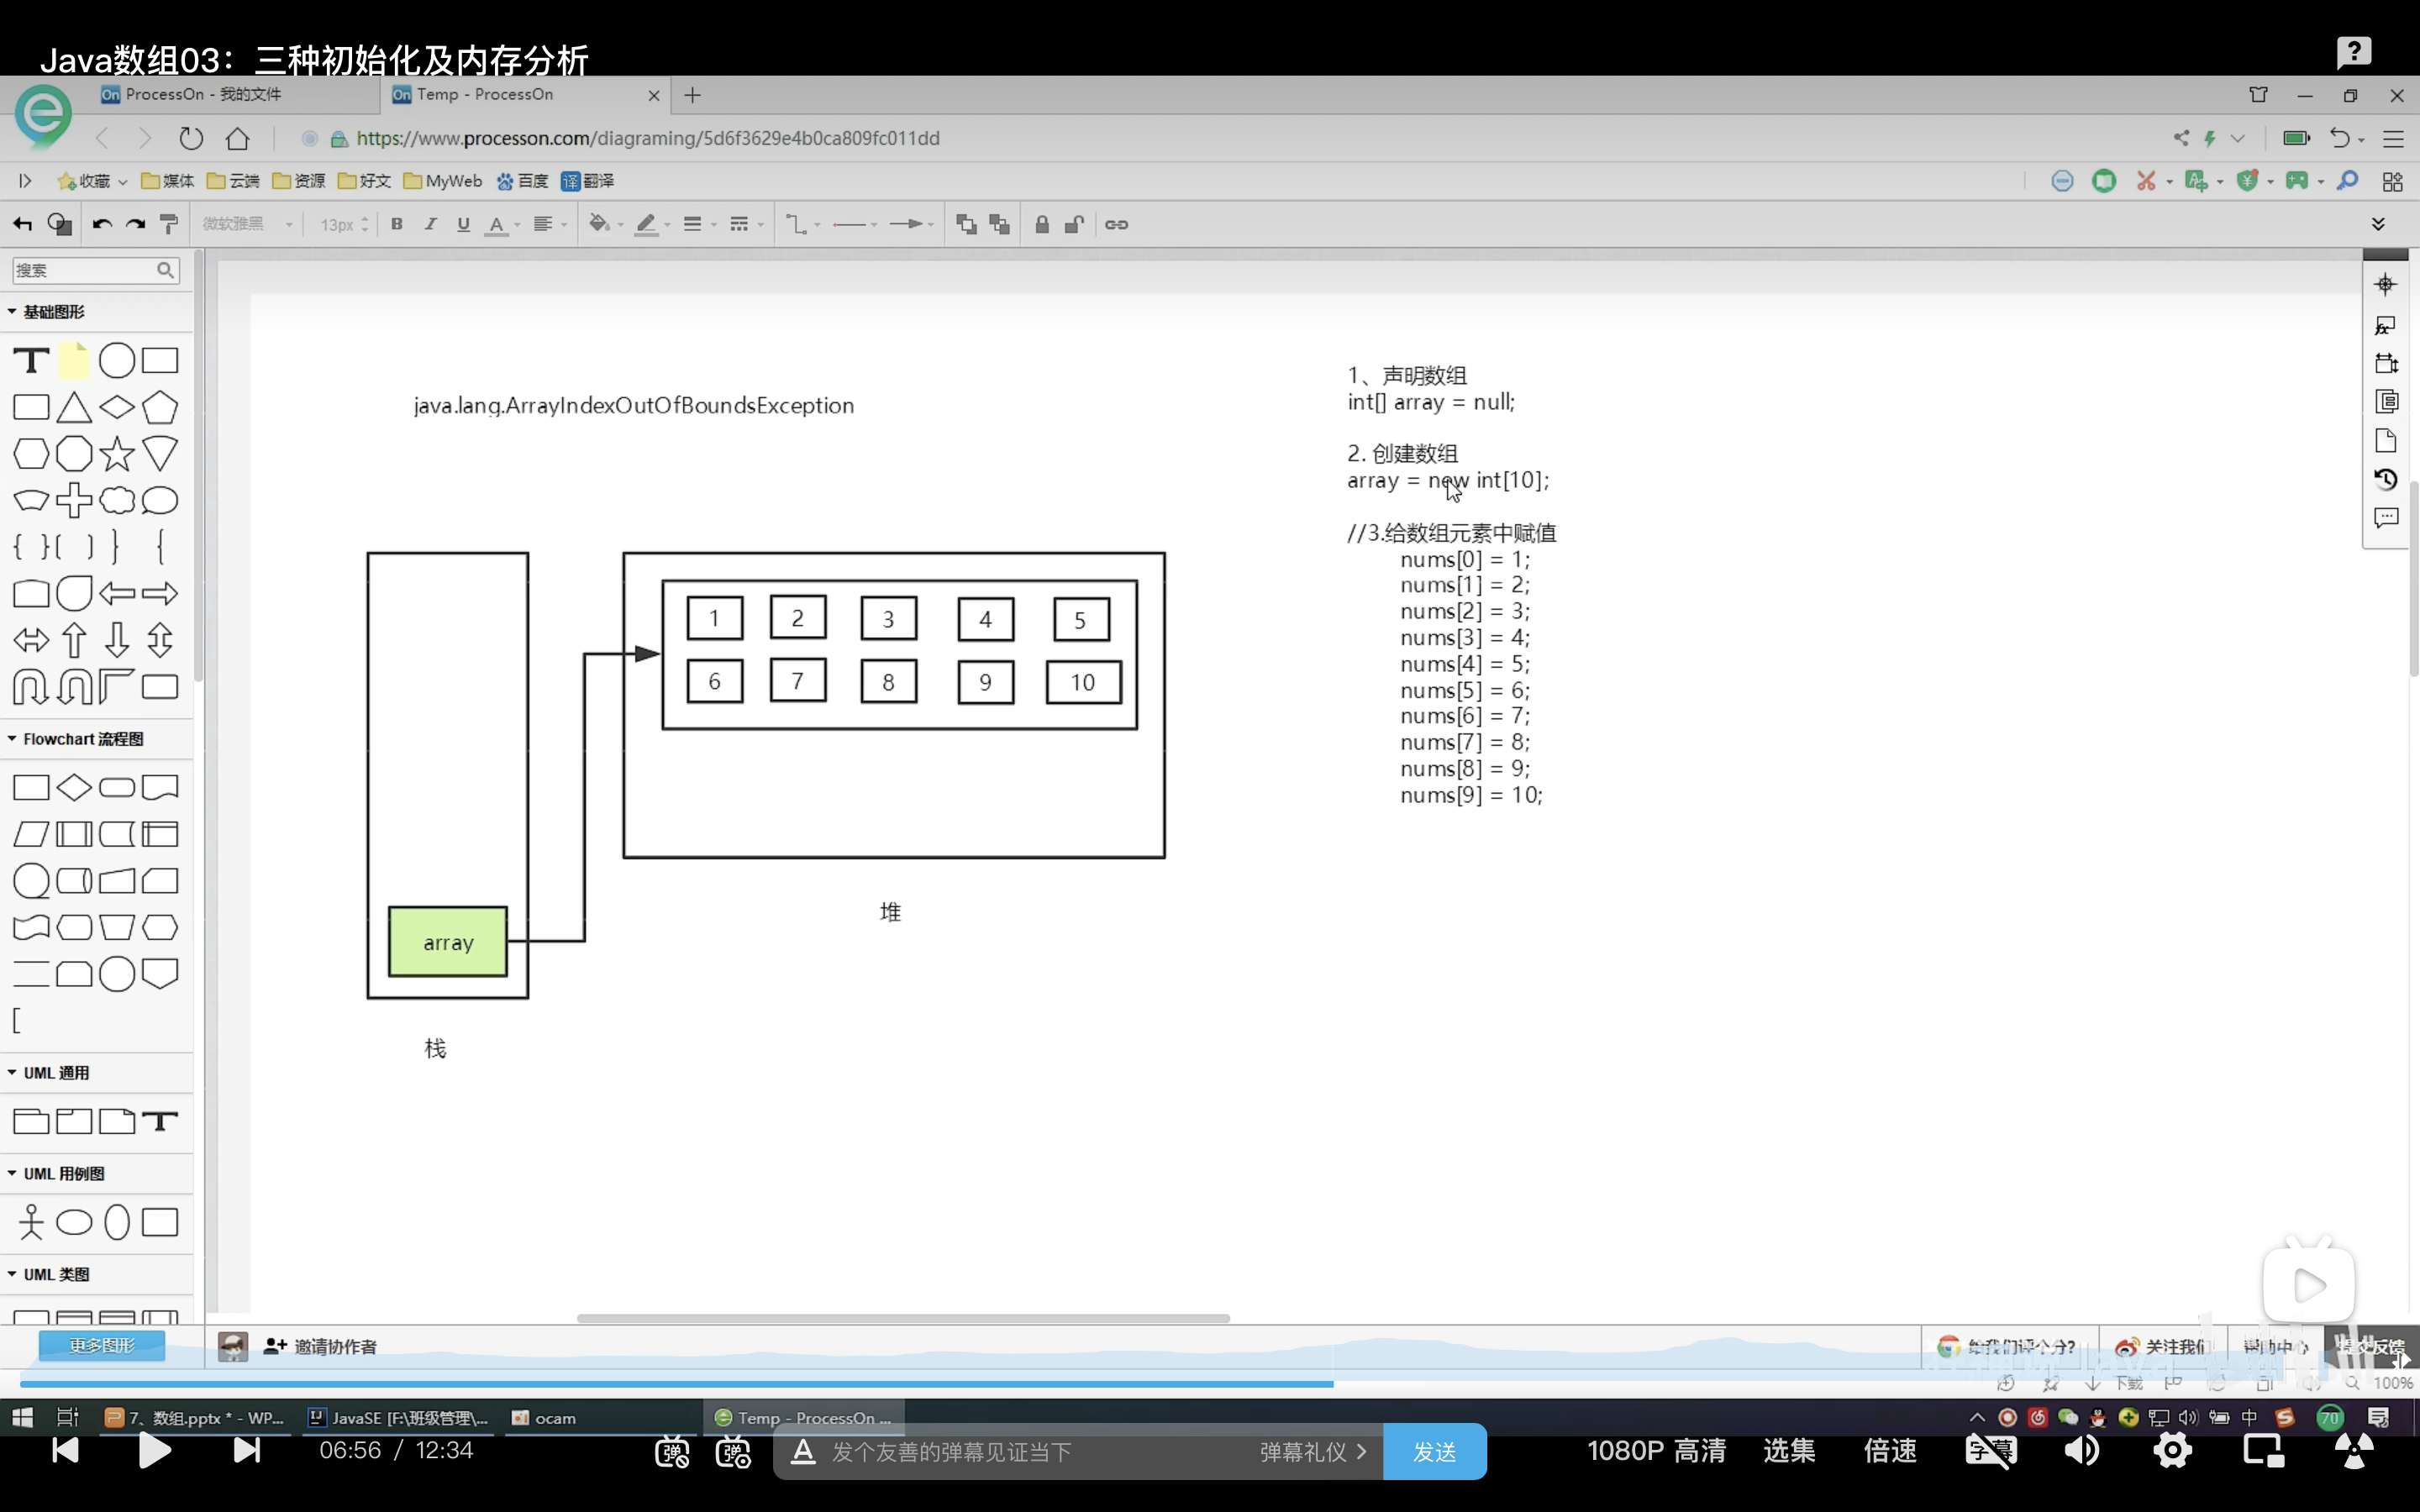The image size is (2420, 1512).
Task: Click the format painter icon
Action: (169, 224)
